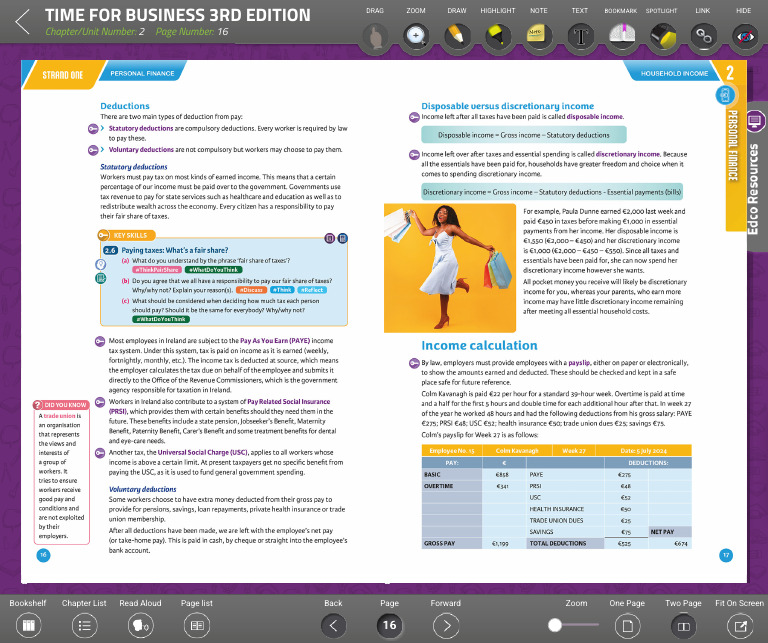768x643 pixels.
Task: Click the green icon beside question (b)
Action: pyautogui.click(x=100, y=279)
